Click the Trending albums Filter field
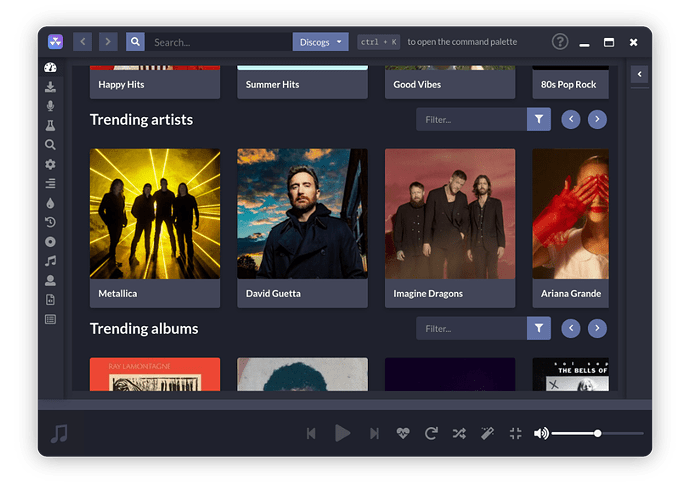690x482 pixels. point(471,328)
